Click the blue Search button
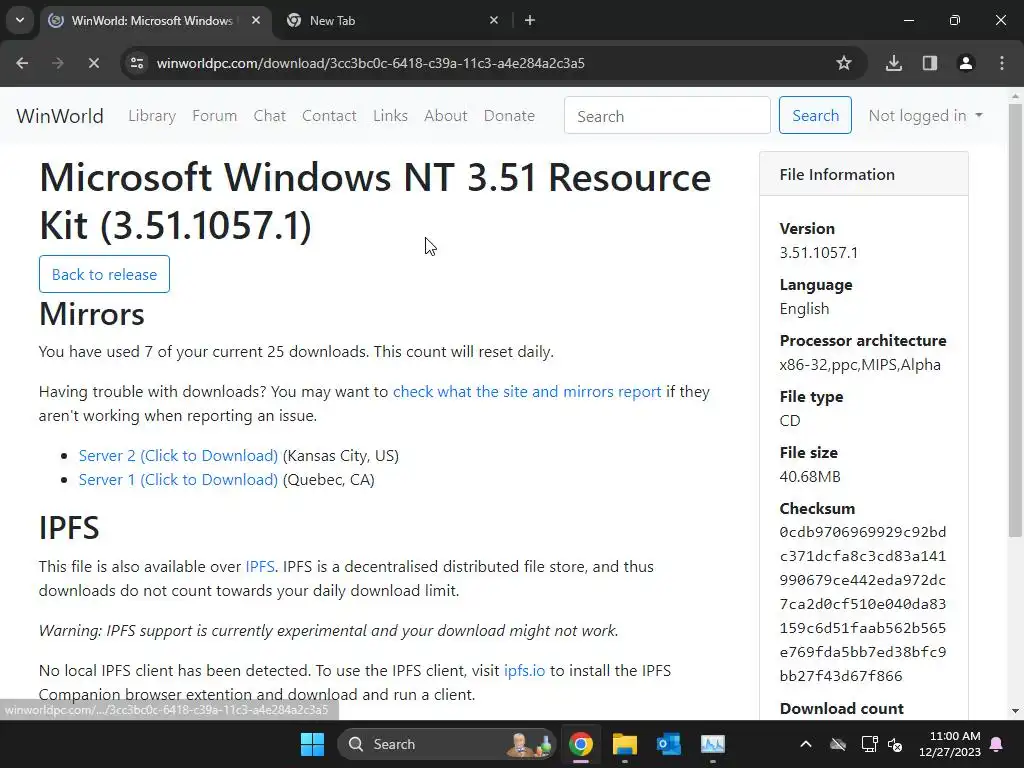 tap(815, 116)
